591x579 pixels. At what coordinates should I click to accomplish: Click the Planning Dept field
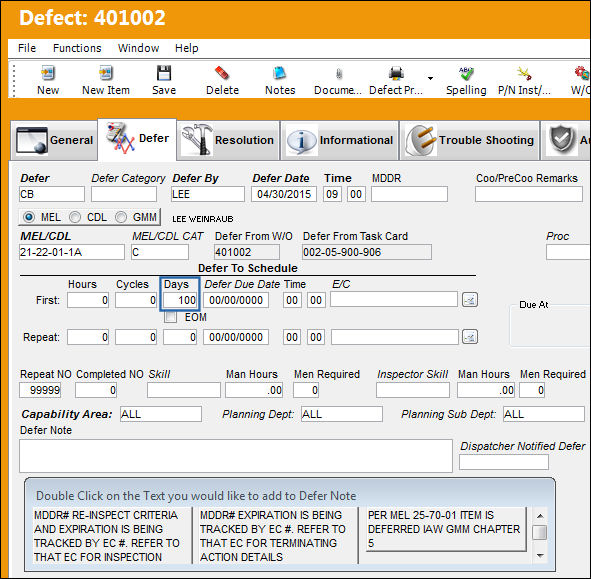click(342, 414)
